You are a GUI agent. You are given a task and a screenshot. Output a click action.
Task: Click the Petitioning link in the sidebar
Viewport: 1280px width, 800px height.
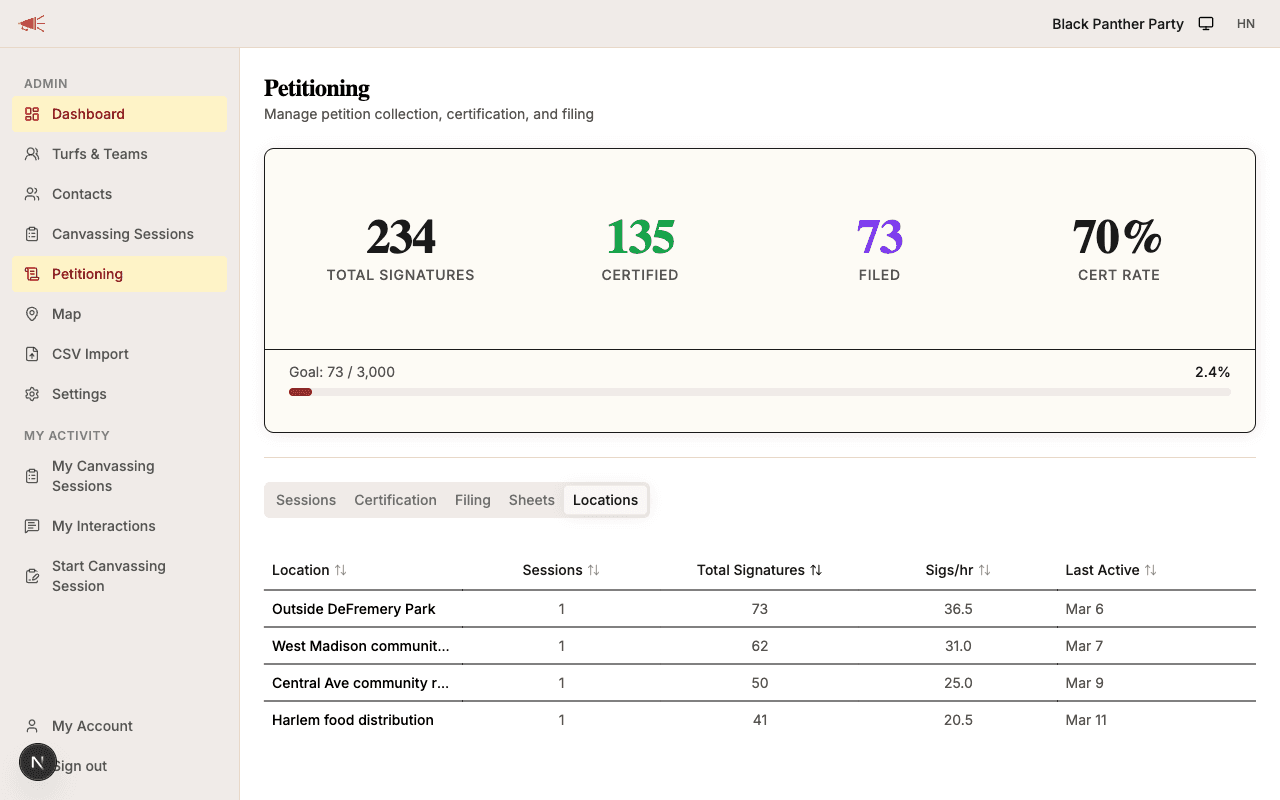click(120, 274)
